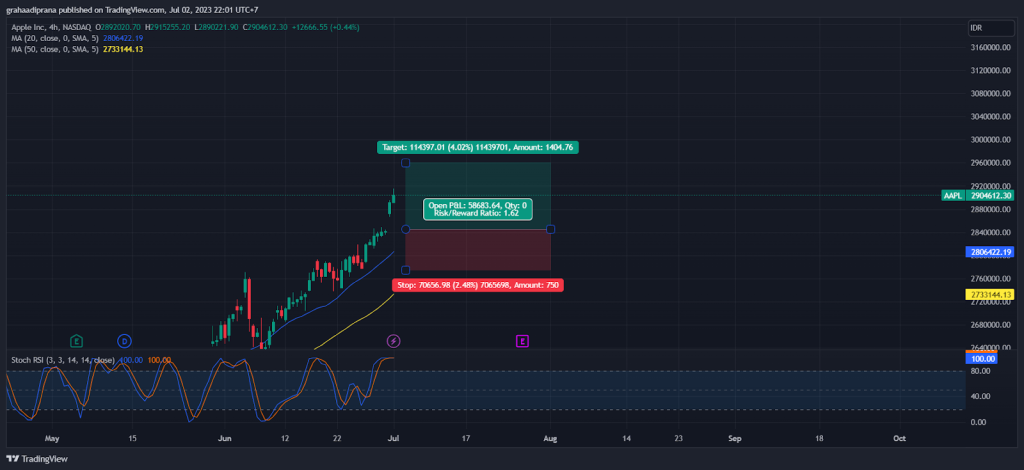The image size is (1024, 470).
Task: Click the red loss zone of position
Action: (478, 249)
